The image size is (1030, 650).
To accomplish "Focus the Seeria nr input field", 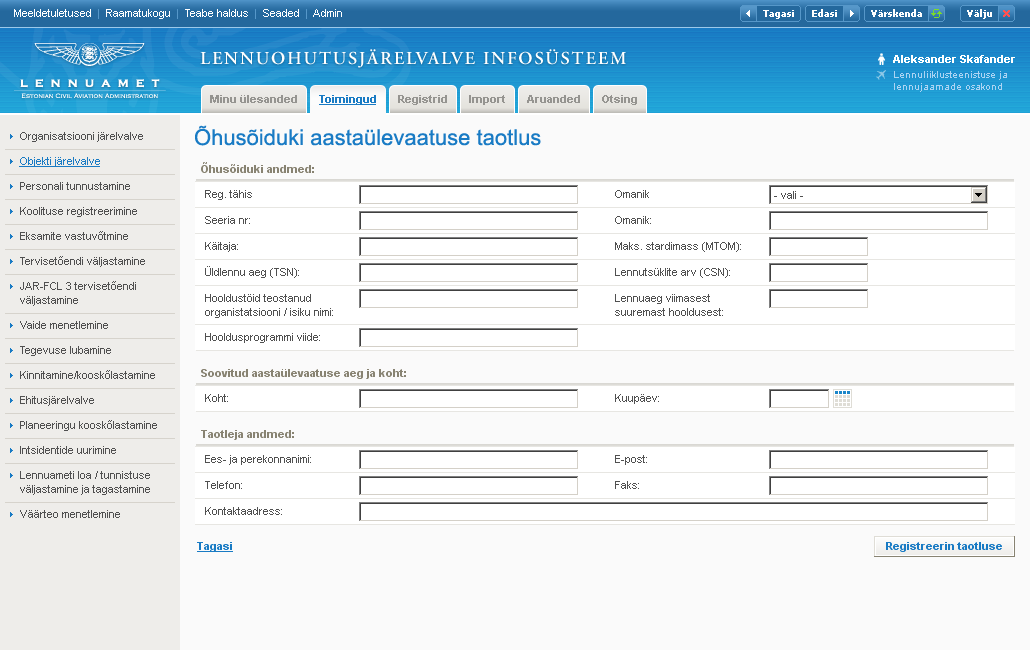I will coord(468,221).
